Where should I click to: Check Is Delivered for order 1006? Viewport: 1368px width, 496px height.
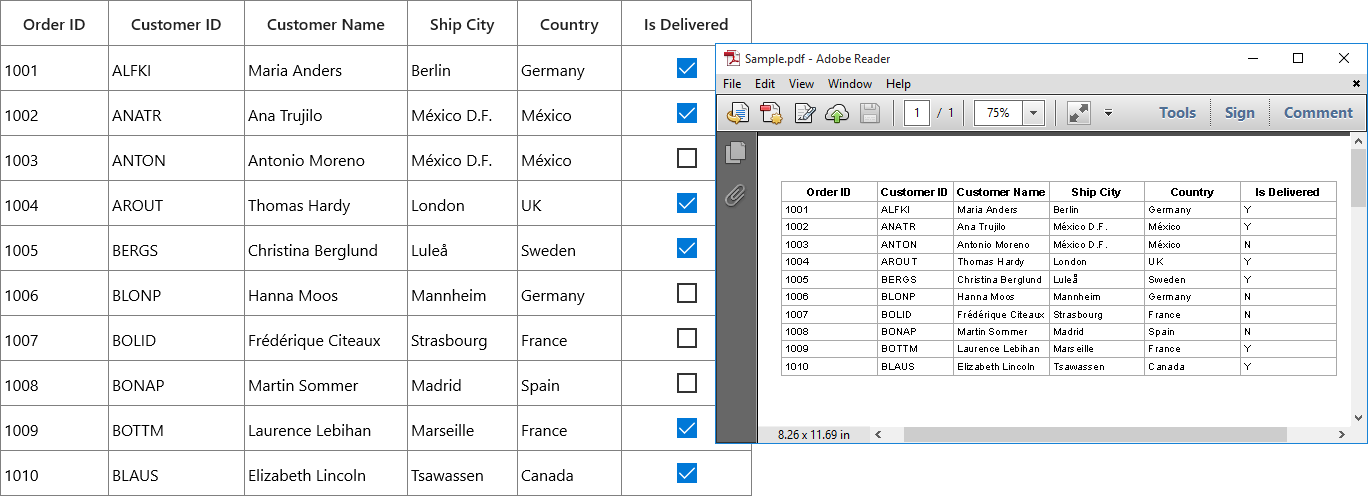[687, 293]
